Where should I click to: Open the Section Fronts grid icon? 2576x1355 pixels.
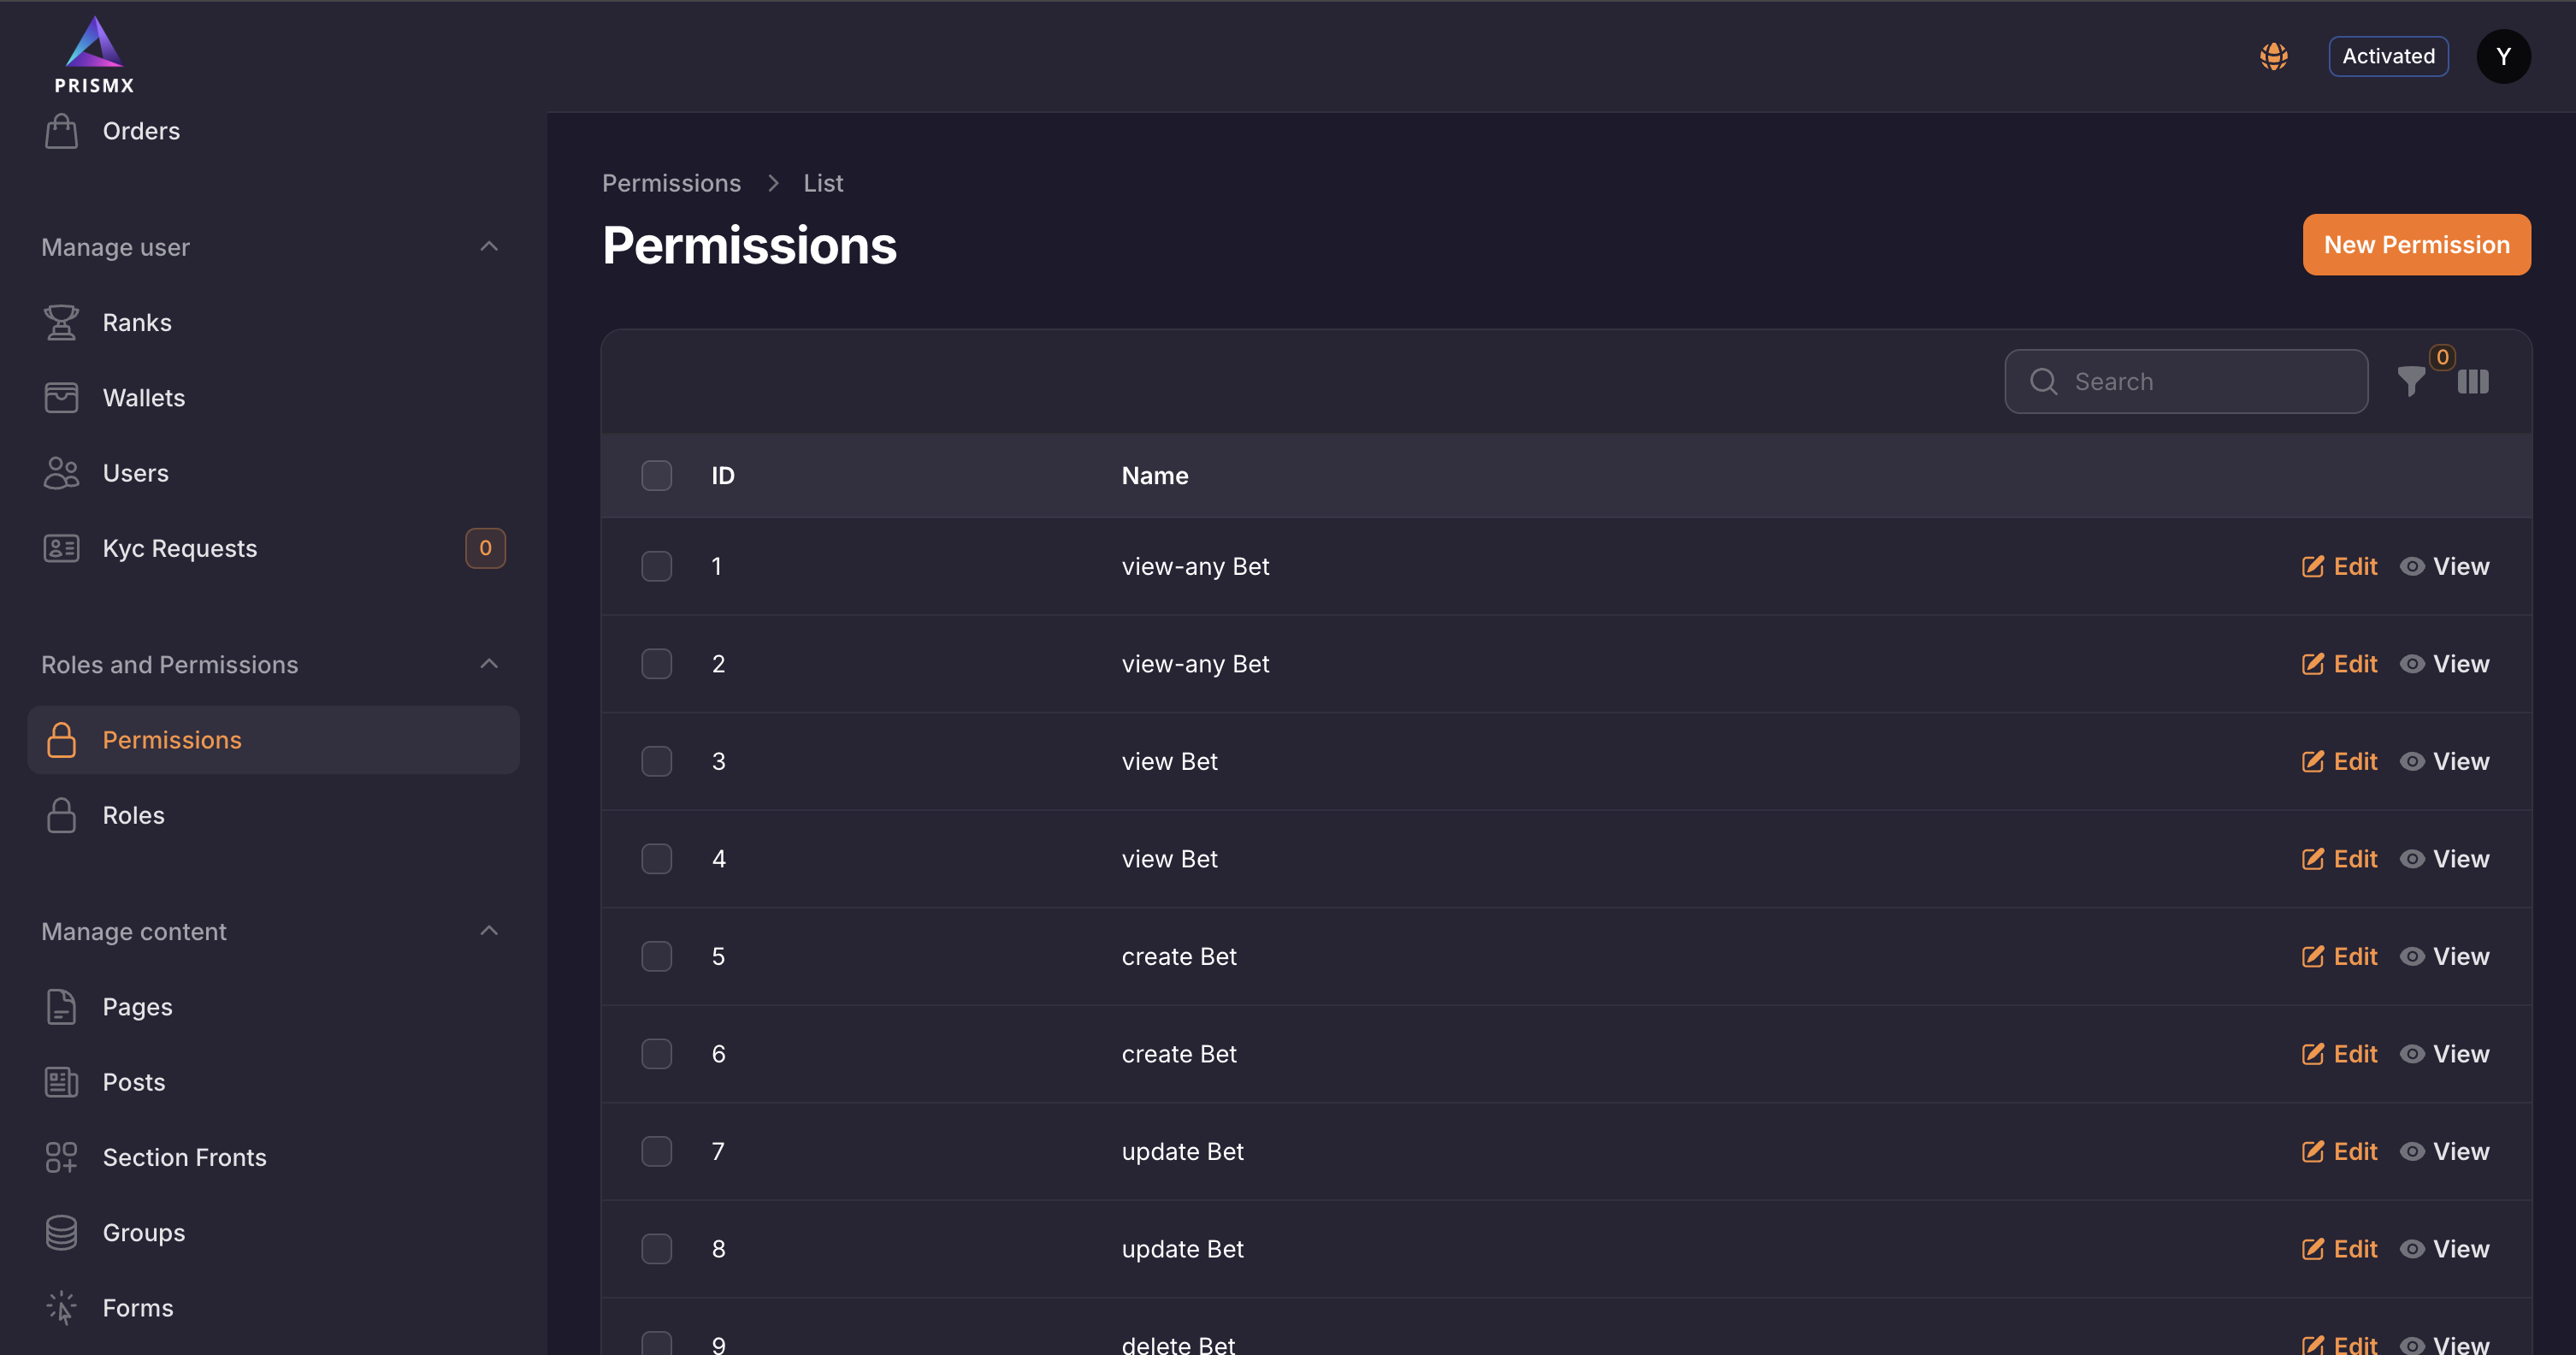pos(61,1157)
